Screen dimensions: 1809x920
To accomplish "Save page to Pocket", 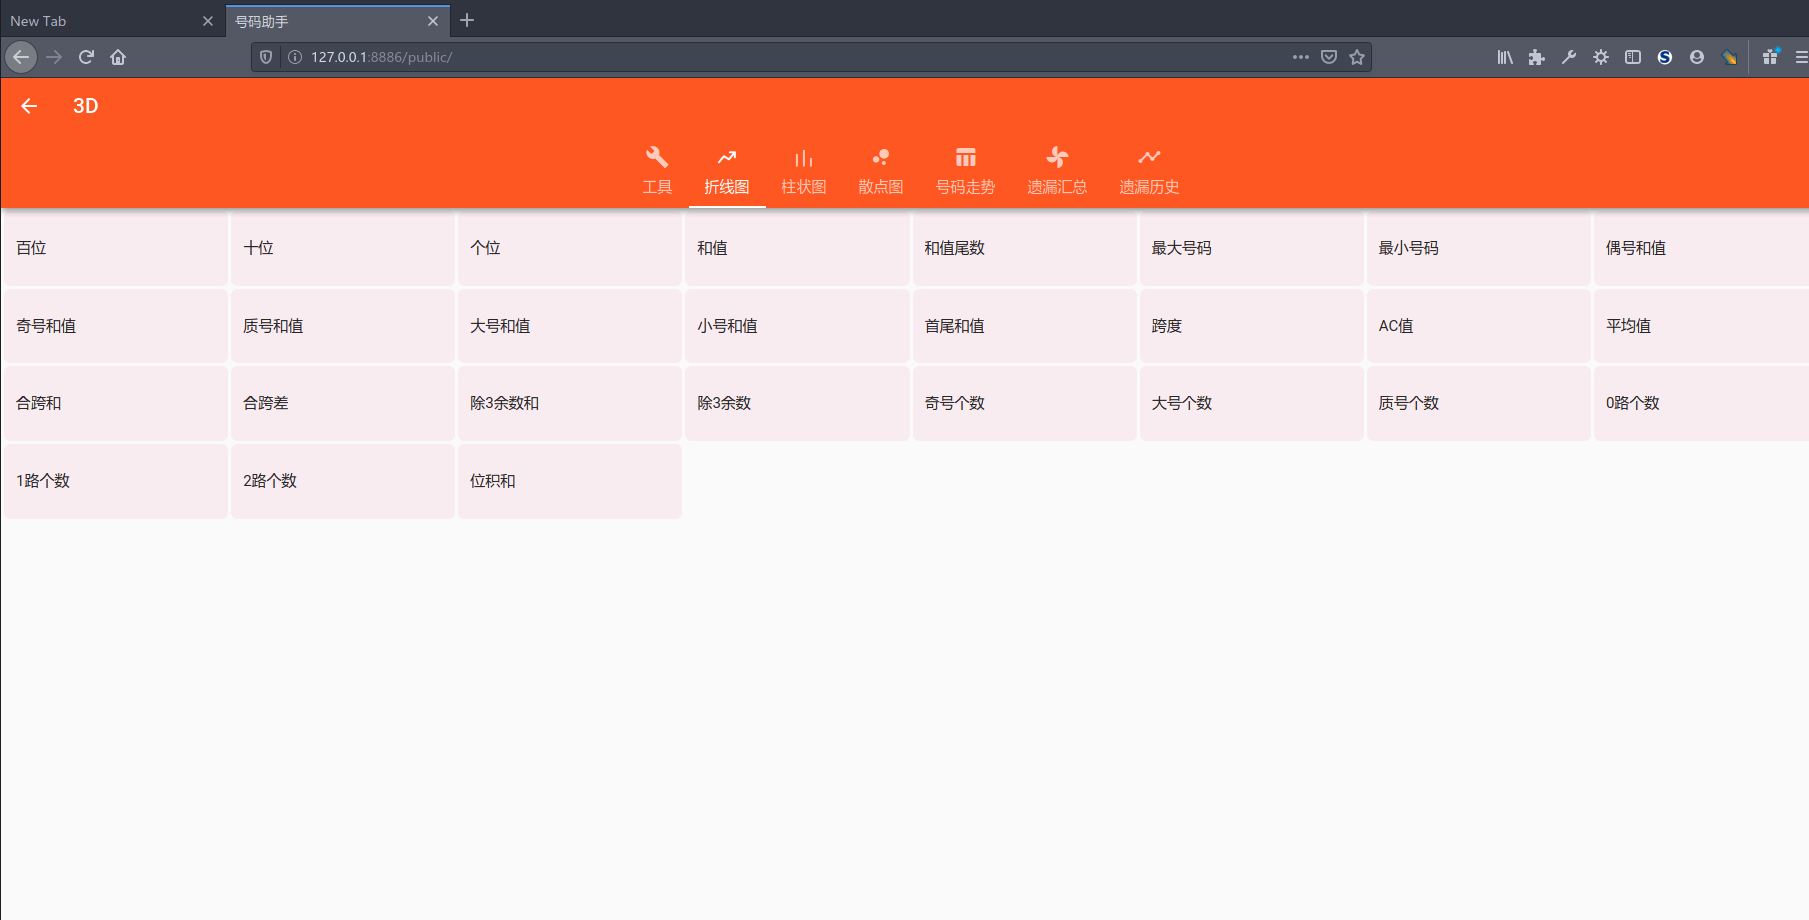I will 1329,57.
